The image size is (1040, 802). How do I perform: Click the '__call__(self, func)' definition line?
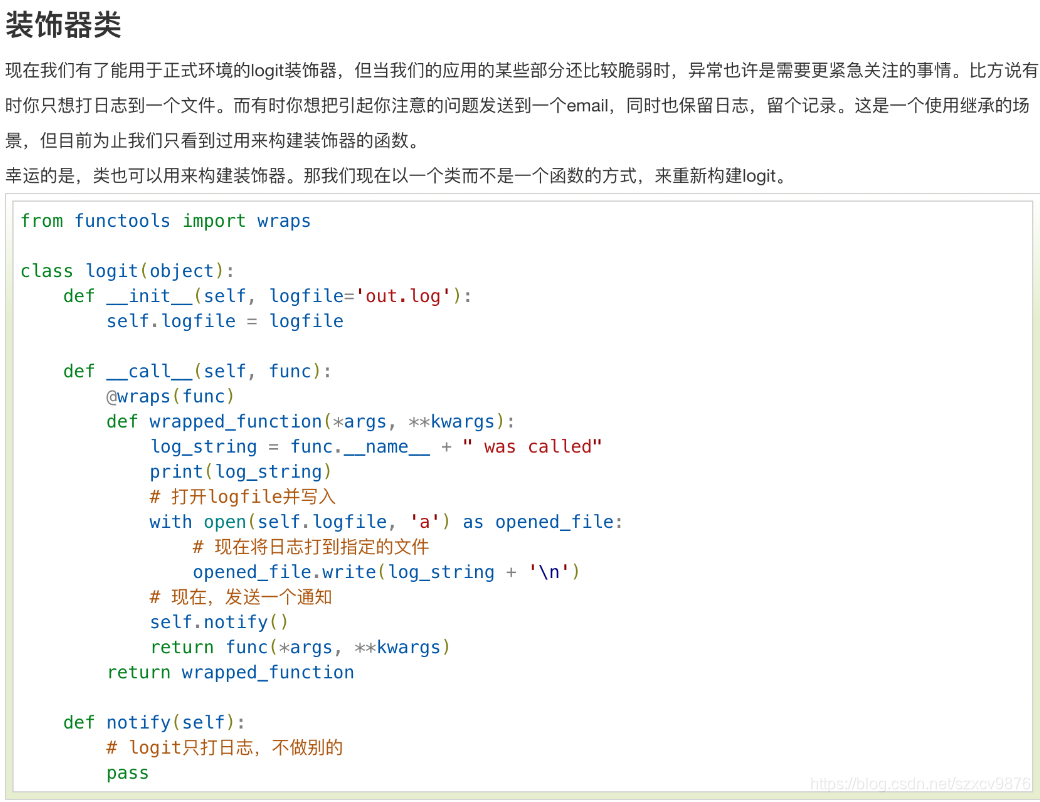coord(197,371)
